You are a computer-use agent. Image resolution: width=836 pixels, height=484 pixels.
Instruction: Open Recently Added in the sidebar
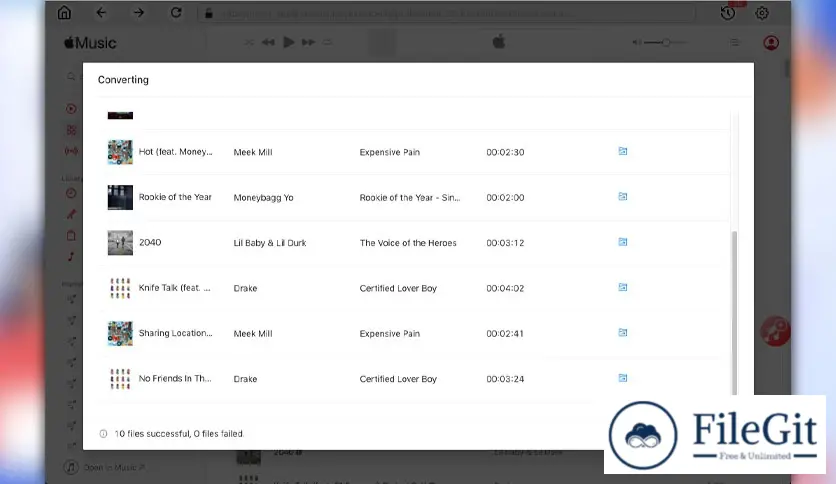71,193
